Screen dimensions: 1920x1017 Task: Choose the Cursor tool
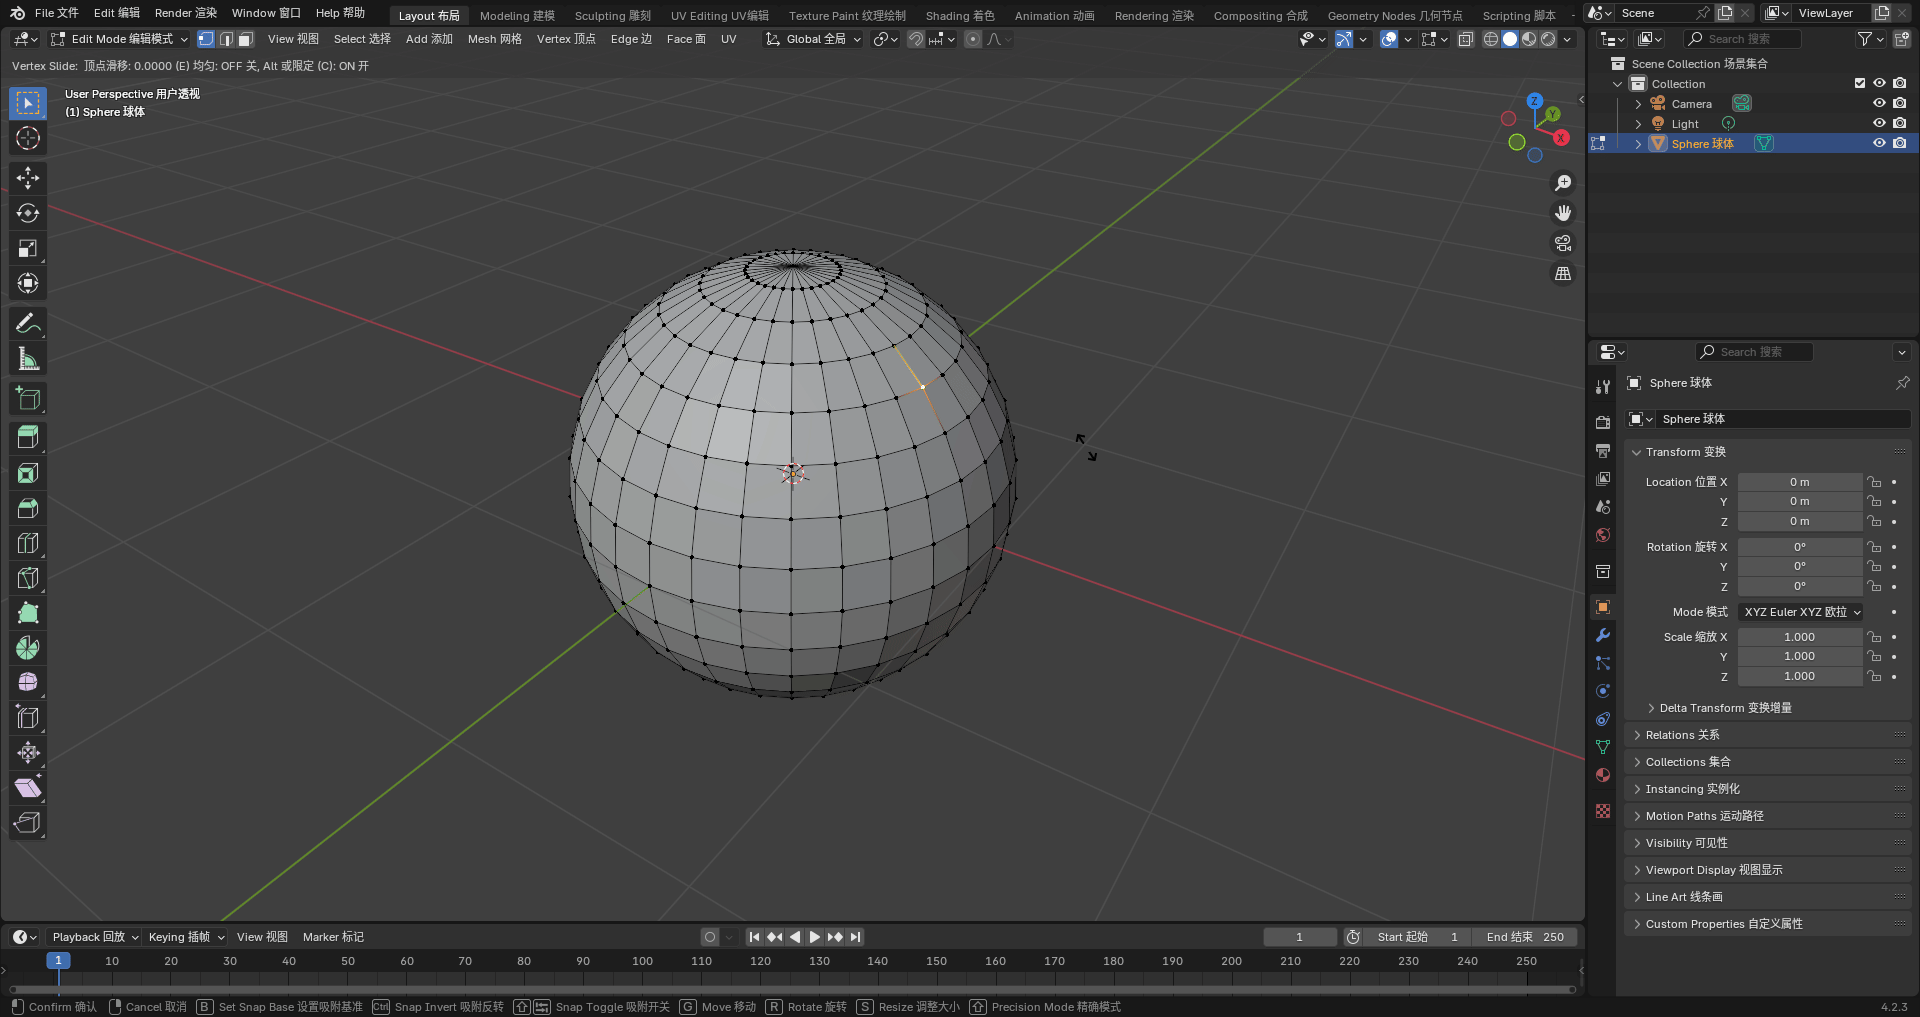coord(28,138)
